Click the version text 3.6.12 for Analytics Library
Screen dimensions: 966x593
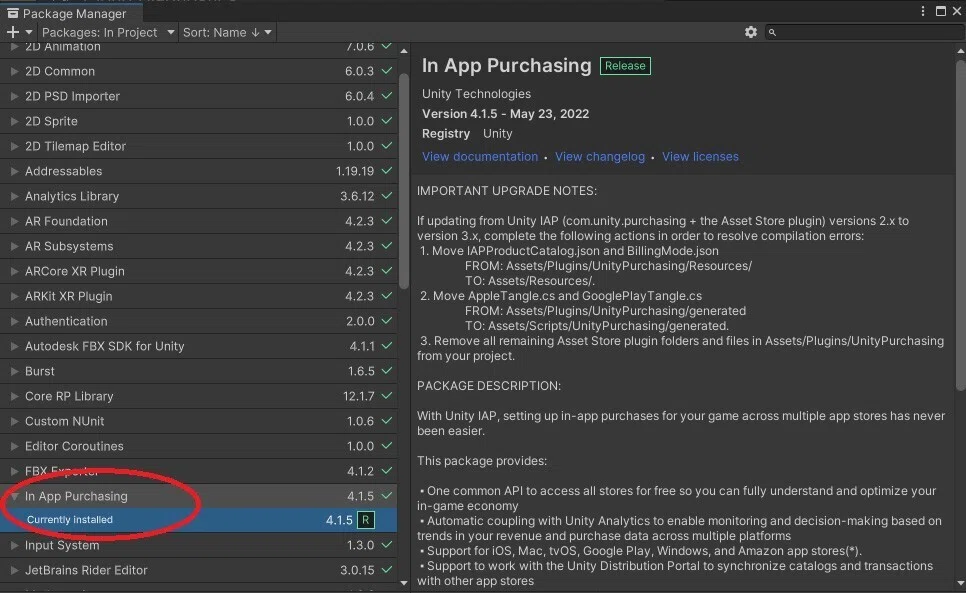coord(357,196)
